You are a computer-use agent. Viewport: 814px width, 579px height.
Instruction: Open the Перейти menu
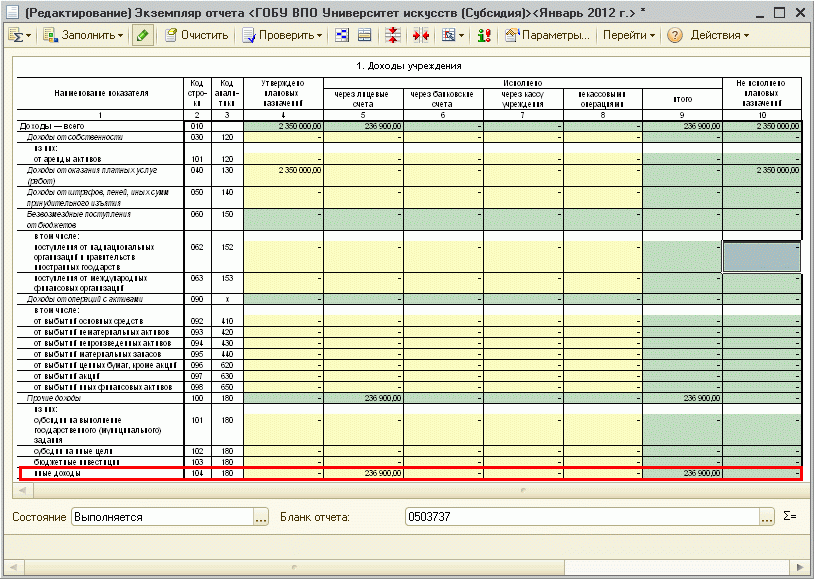pos(629,35)
